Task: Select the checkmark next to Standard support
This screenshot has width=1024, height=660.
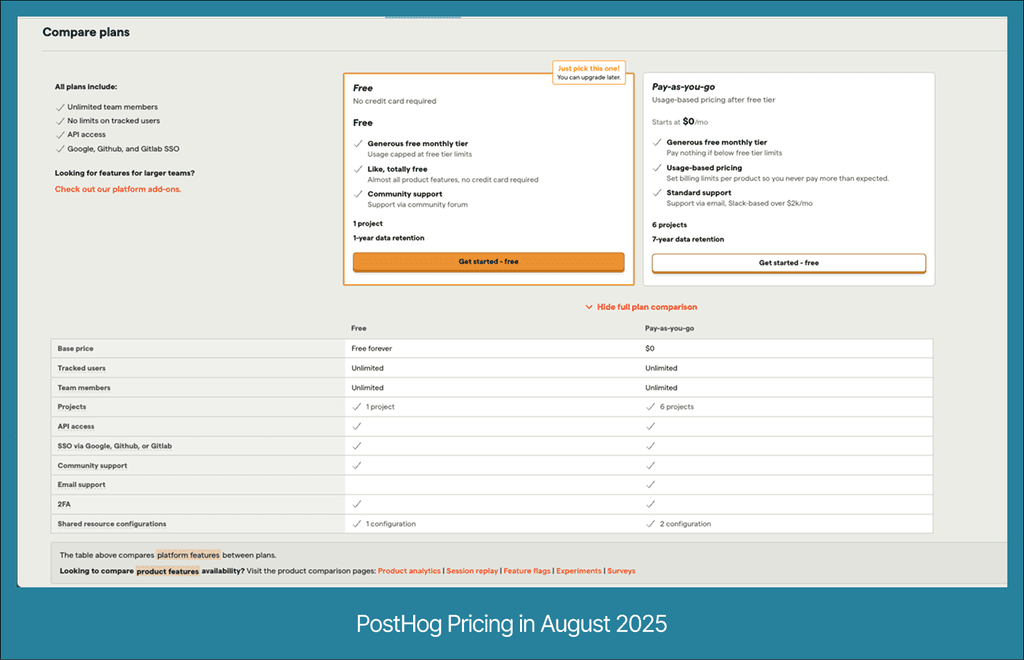Action: [x=655, y=192]
